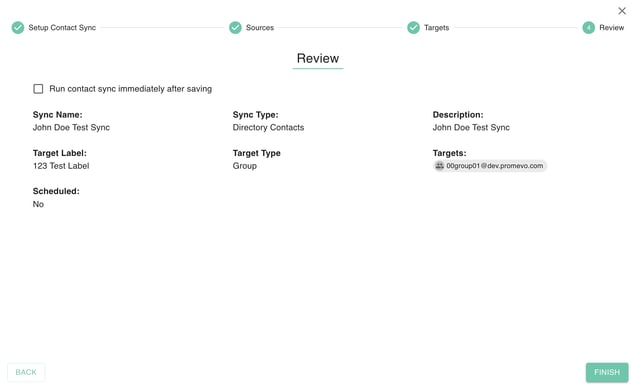The image size is (635, 384).
Task: Click the BACK button
Action: click(x=26, y=372)
